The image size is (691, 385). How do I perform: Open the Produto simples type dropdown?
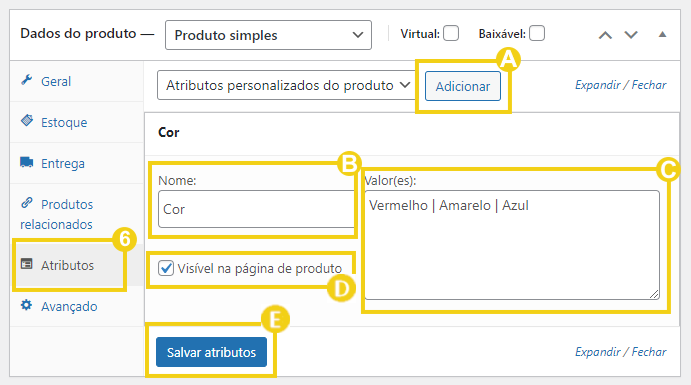pos(268,35)
